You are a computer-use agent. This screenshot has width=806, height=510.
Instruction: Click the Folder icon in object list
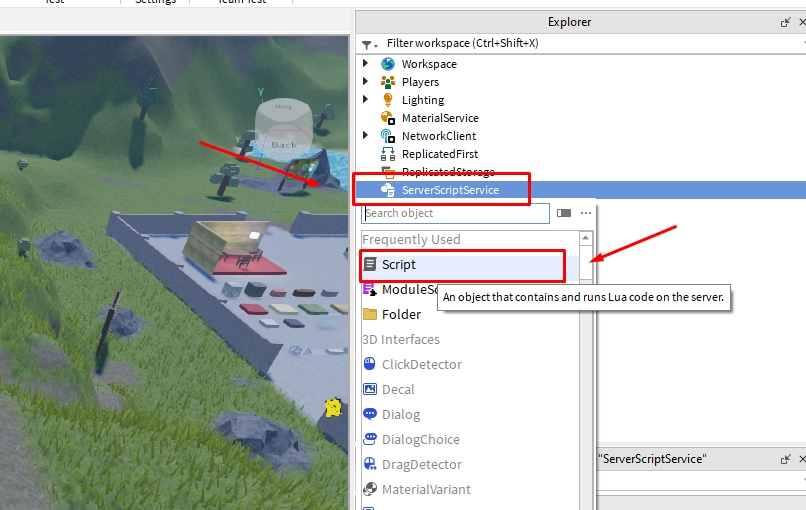click(x=370, y=314)
